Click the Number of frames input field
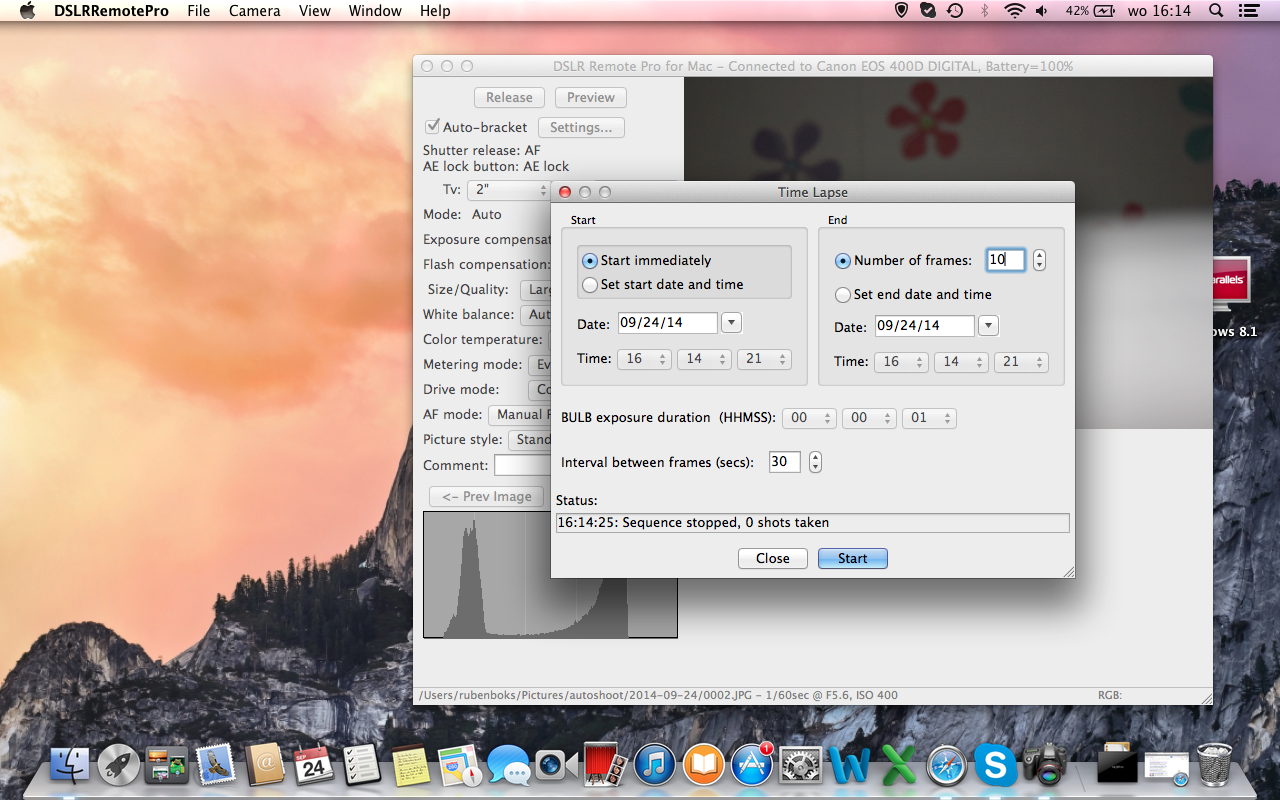 click(x=1005, y=260)
